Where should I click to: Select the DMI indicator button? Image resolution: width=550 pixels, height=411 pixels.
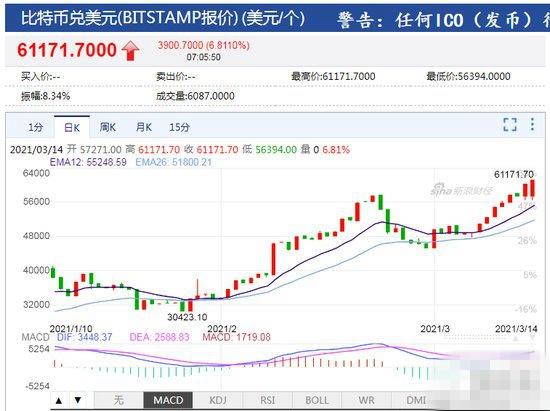pyautogui.click(x=416, y=400)
